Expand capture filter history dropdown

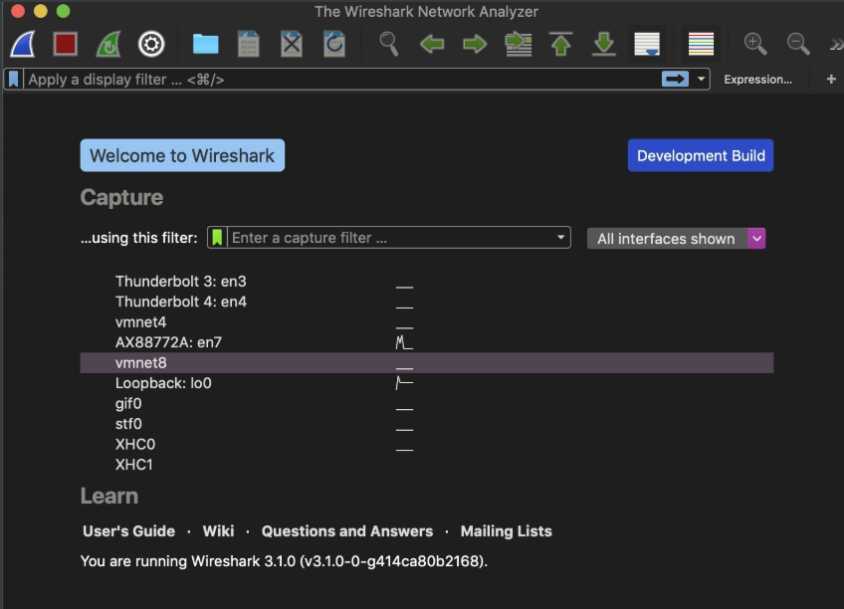click(560, 237)
